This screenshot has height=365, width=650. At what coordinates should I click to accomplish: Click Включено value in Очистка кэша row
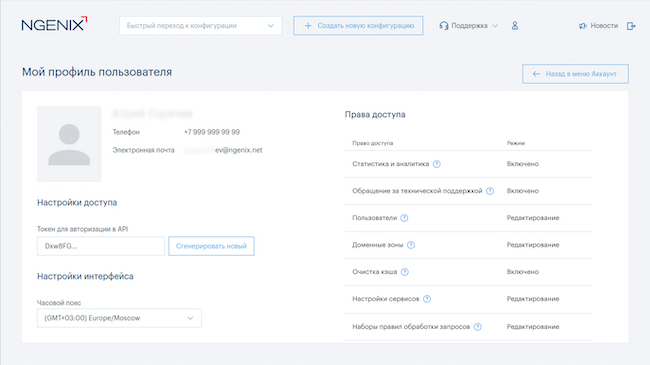click(x=523, y=272)
